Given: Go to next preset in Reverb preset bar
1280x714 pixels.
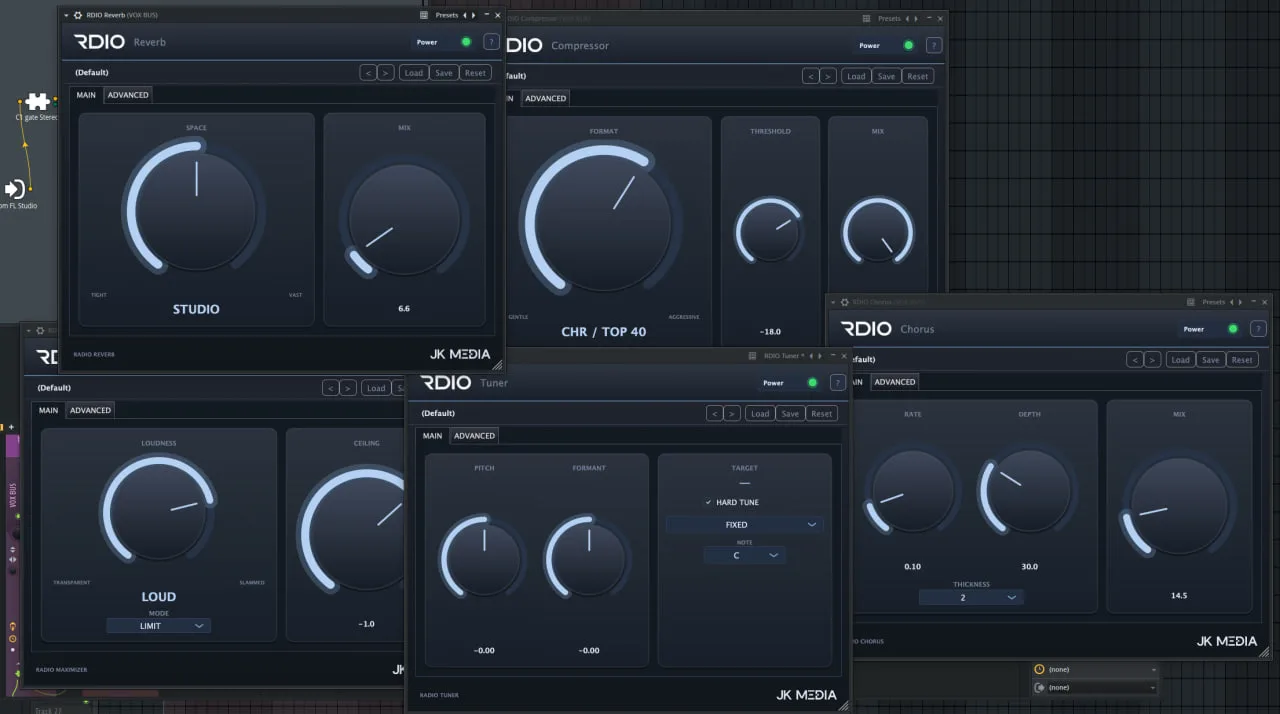Looking at the screenshot, I should point(386,72).
